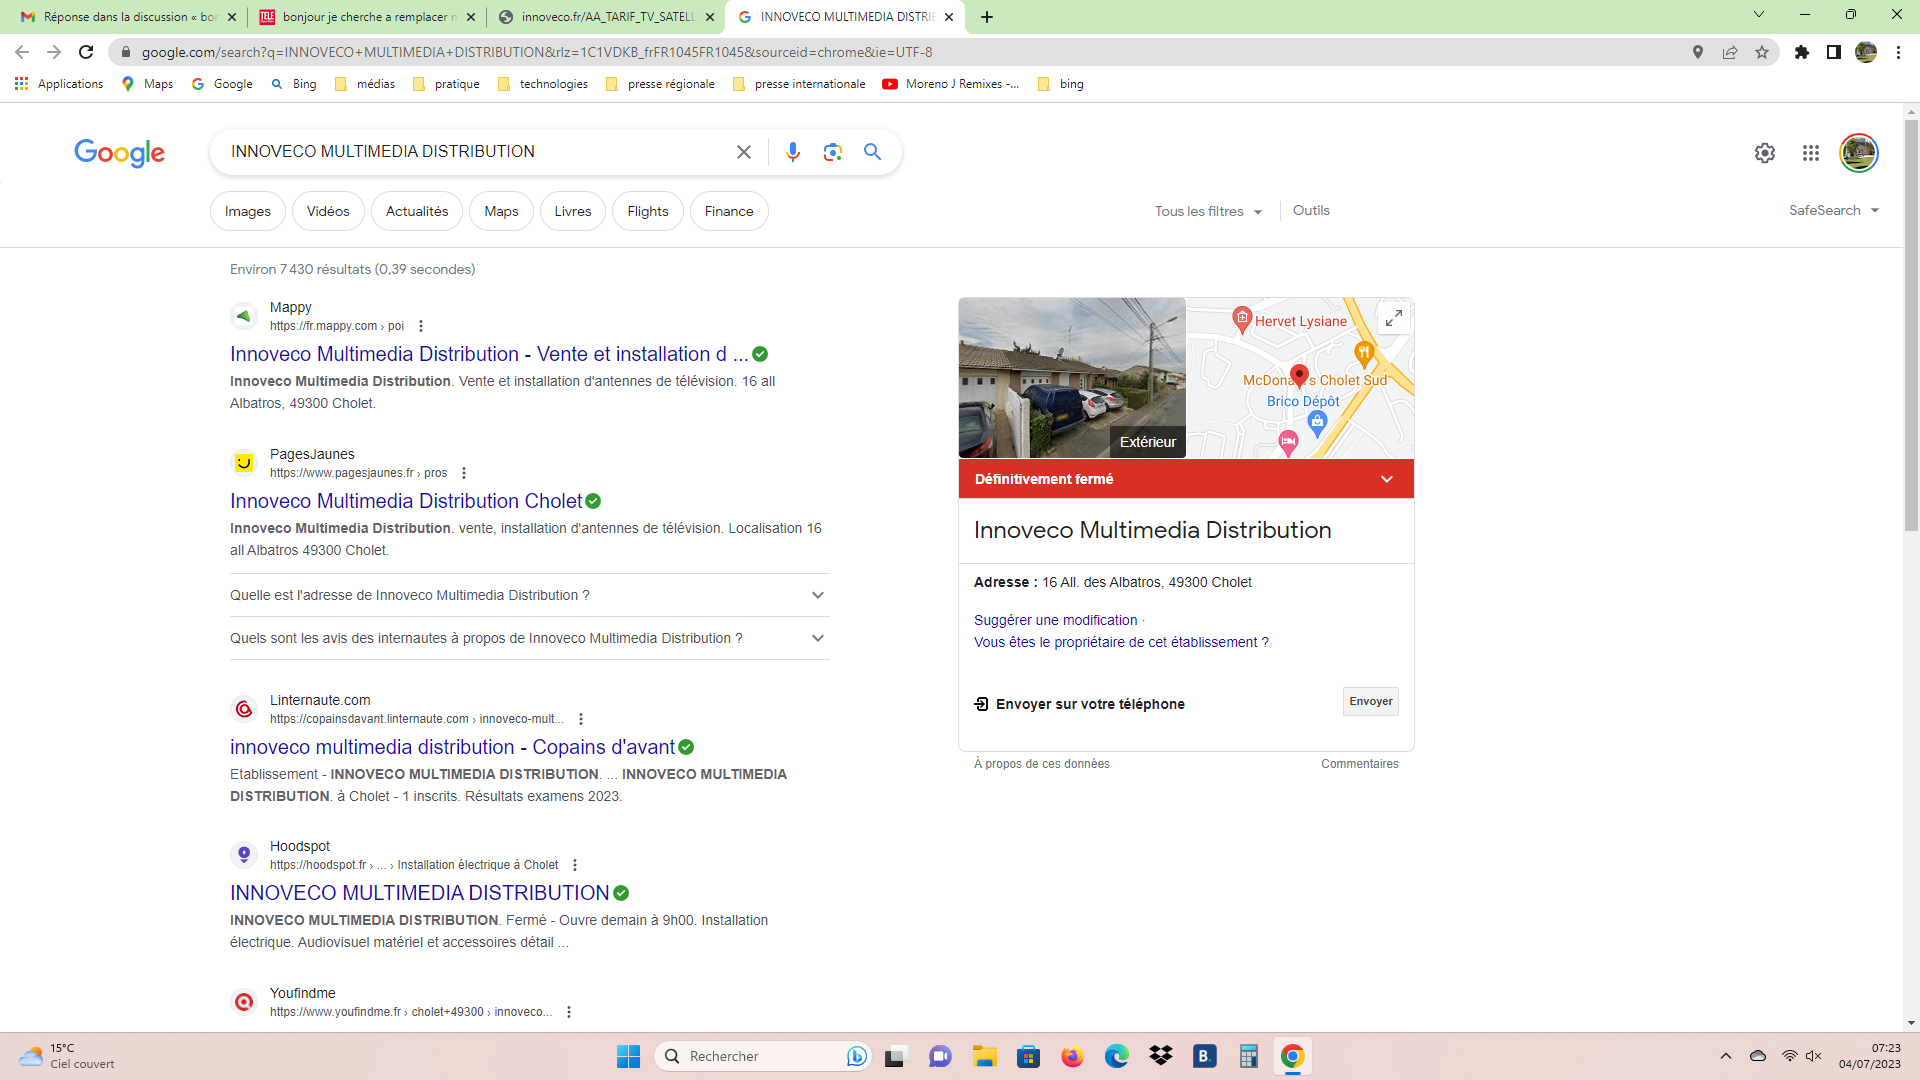Image resolution: width=1920 pixels, height=1080 pixels.
Task: Click the Google search input field
Action: 470,152
